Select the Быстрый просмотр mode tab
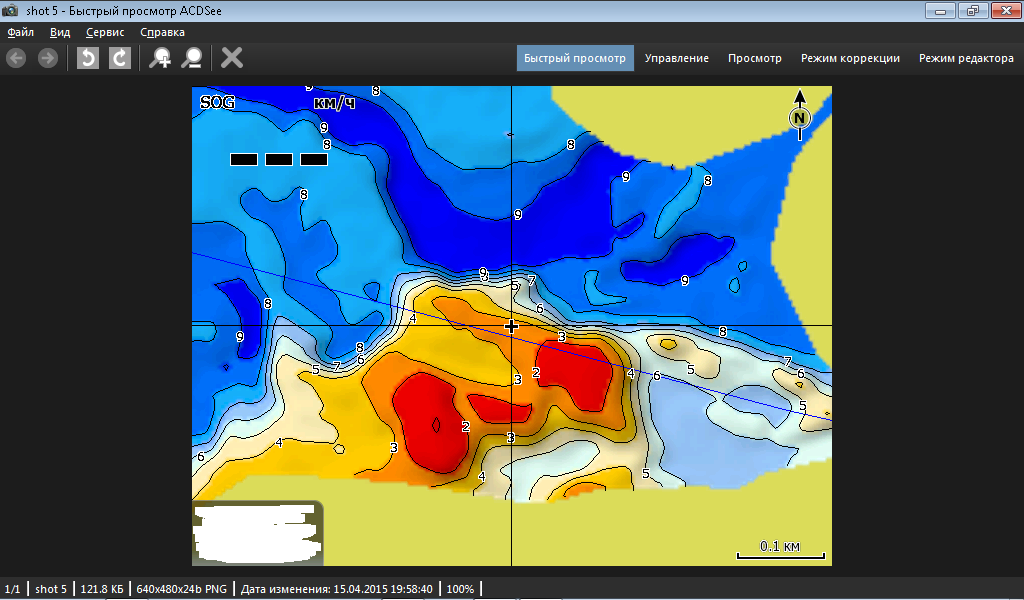The image size is (1024, 600). pyautogui.click(x=575, y=58)
